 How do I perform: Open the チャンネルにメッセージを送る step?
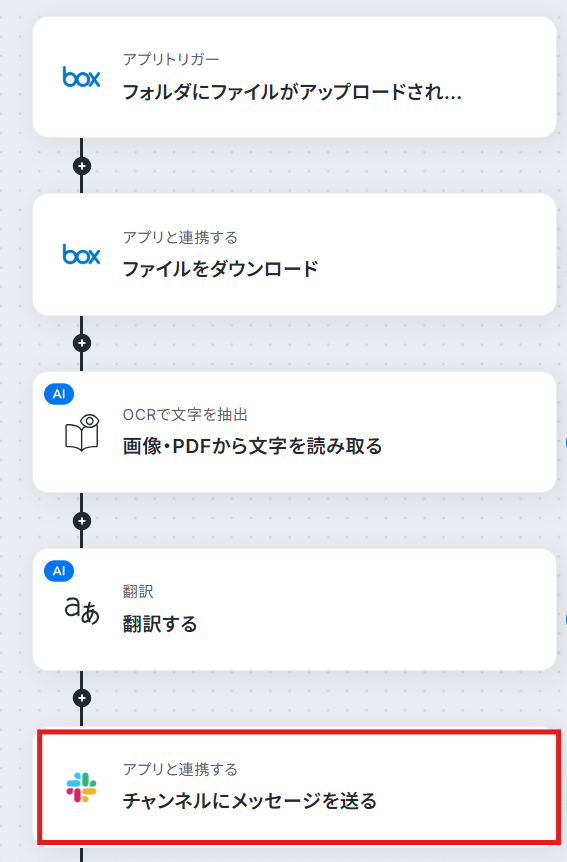point(299,787)
